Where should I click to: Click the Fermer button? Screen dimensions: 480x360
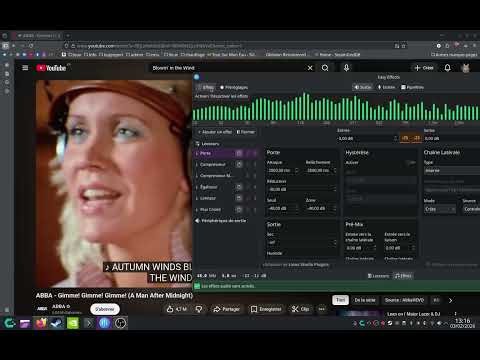pos(246,132)
